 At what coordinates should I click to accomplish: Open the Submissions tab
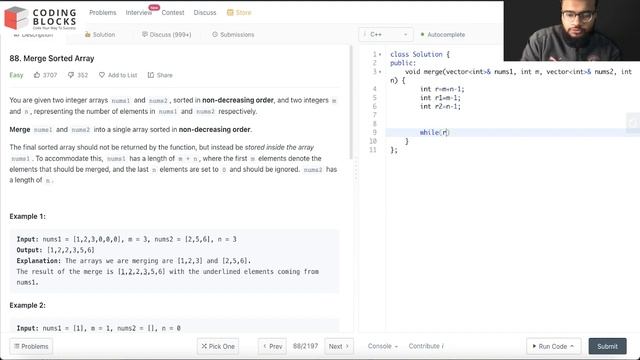[x=233, y=35]
